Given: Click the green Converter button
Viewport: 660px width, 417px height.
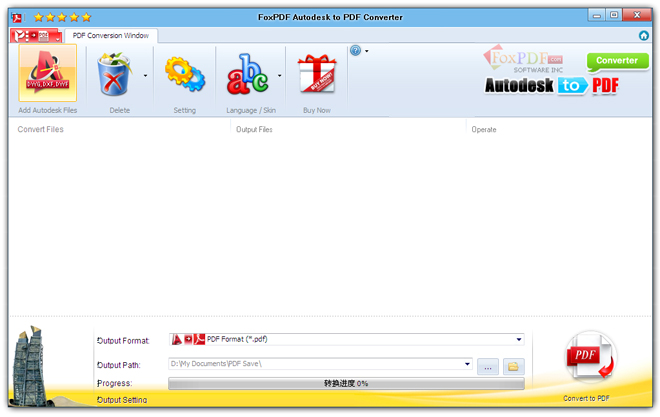Looking at the screenshot, I should 617,61.
